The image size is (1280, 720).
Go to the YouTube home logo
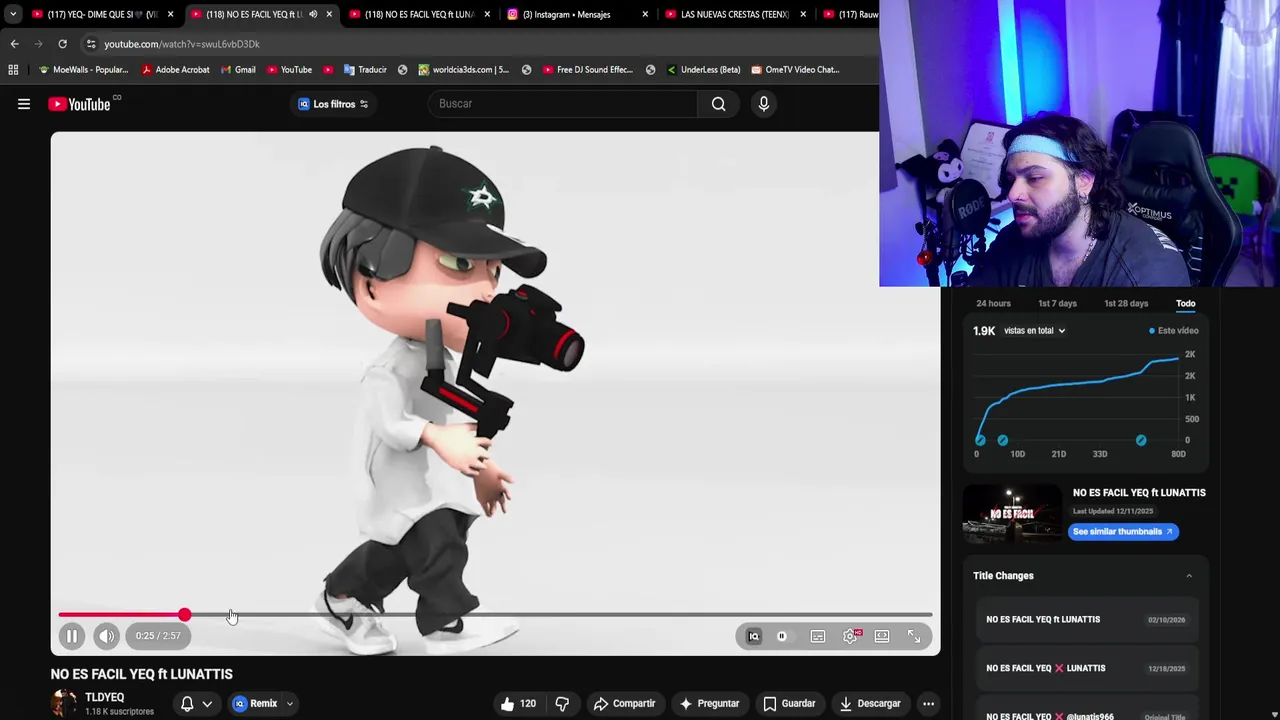click(79, 104)
